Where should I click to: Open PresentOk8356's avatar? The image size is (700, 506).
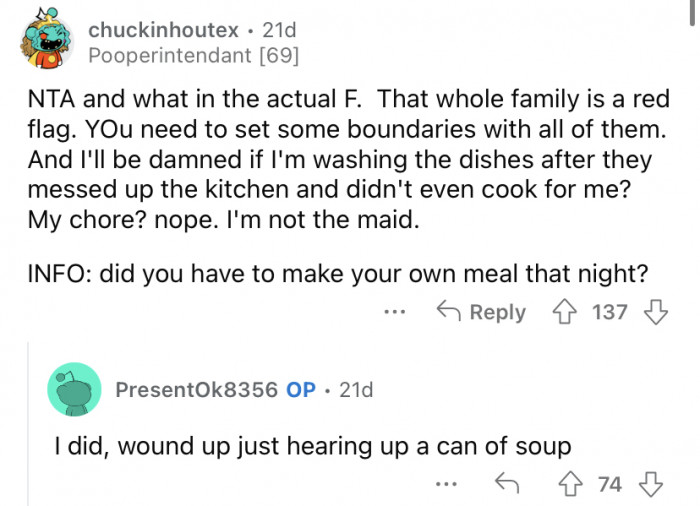tap(74, 389)
